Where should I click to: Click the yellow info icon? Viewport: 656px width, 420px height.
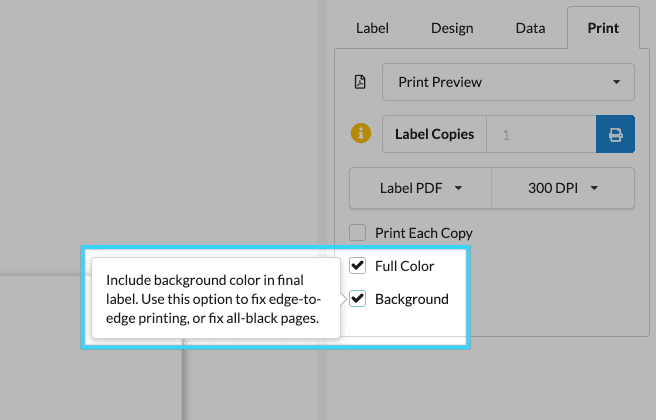pyautogui.click(x=360, y=133)
